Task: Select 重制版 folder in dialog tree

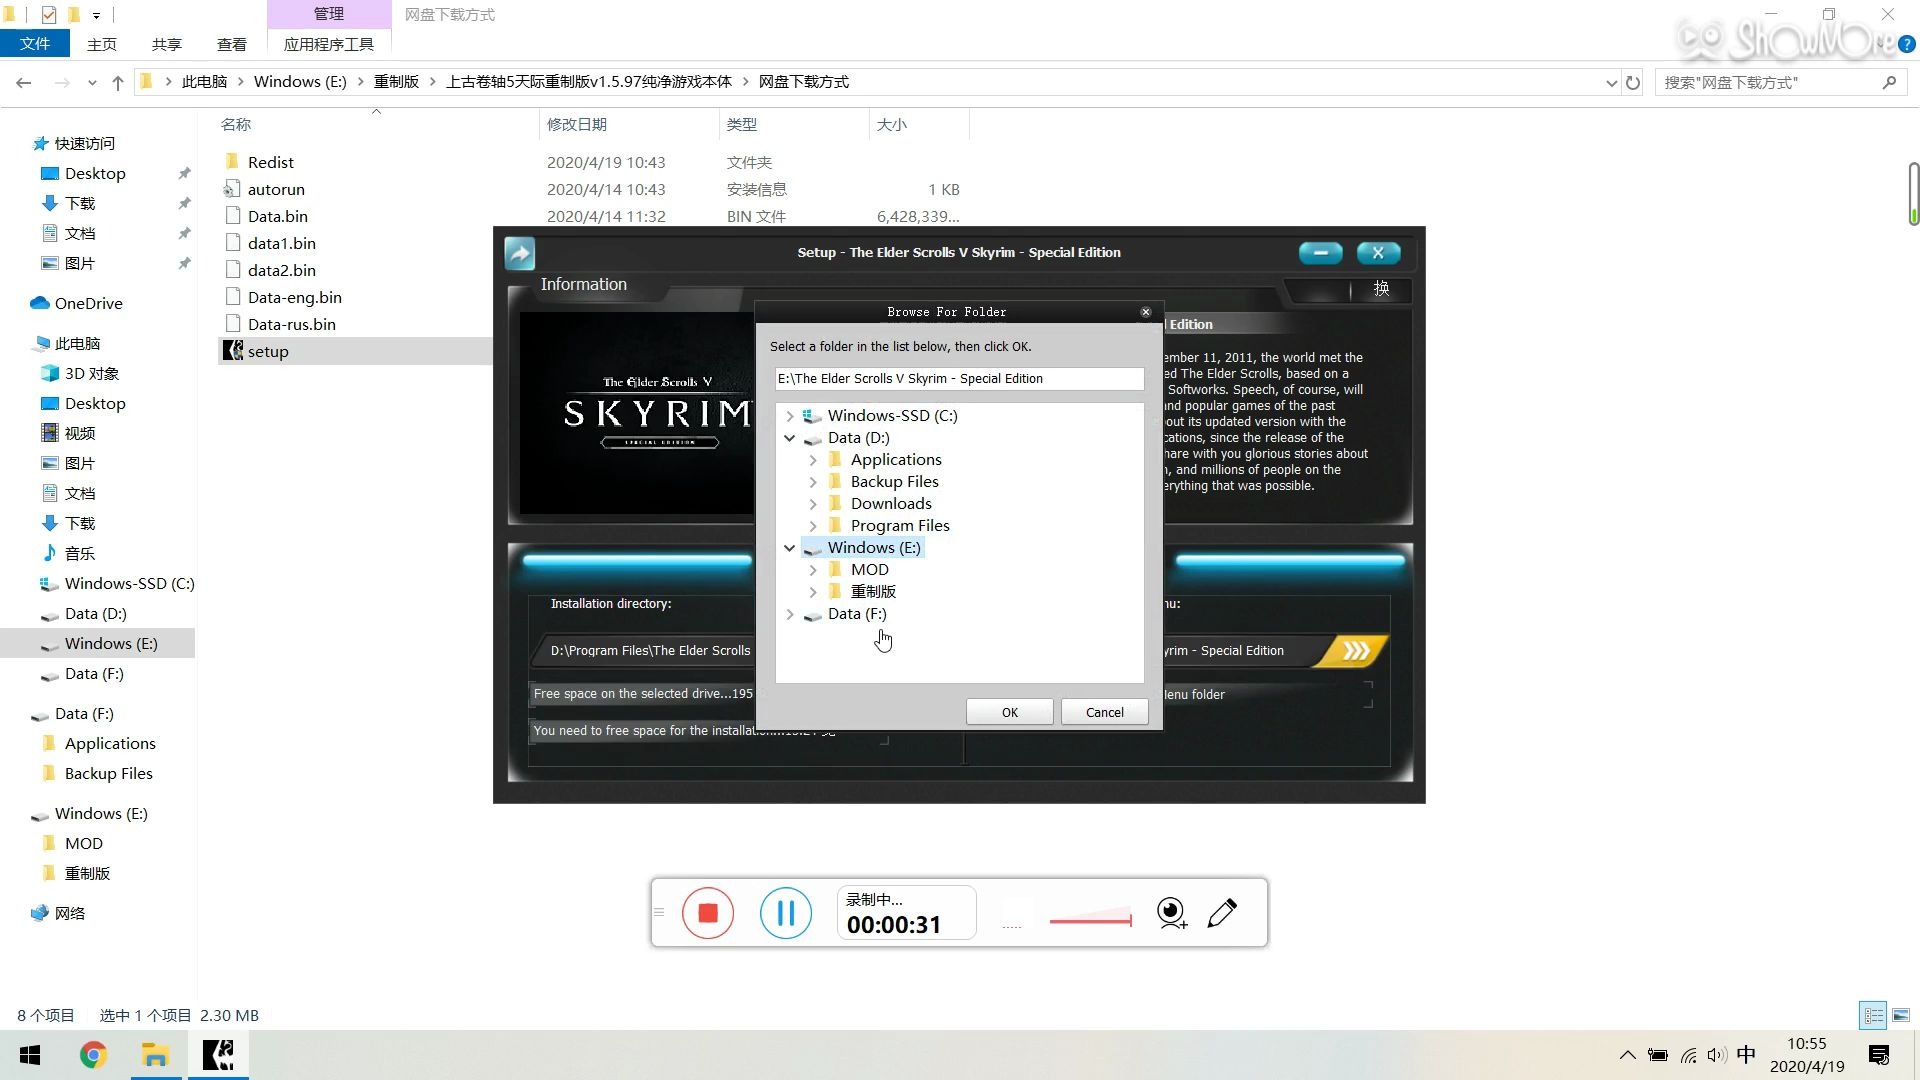Action: coord(872,592)
